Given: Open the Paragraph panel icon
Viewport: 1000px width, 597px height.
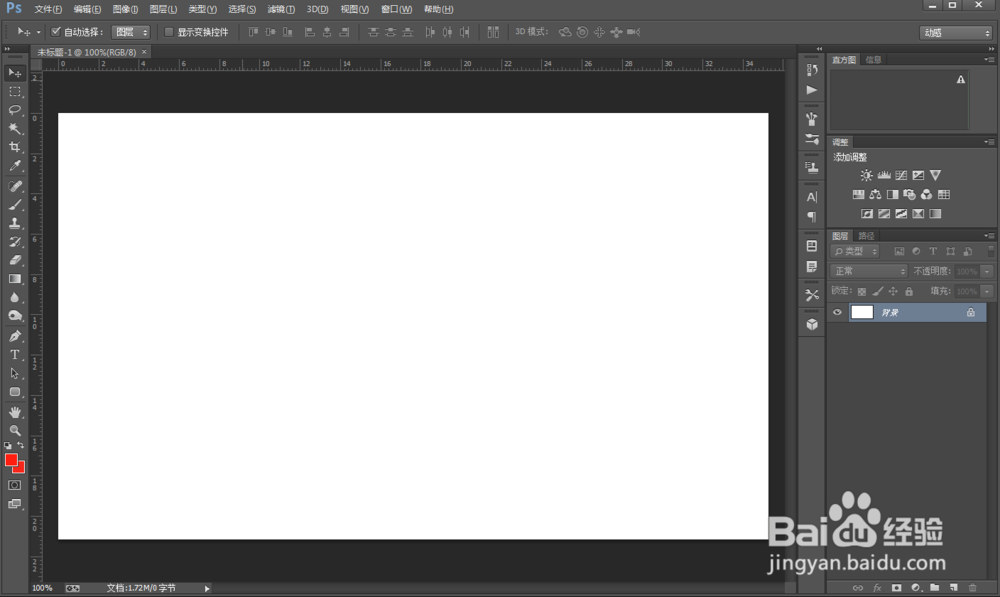Looking at the screenshot, I should point(811,217).
